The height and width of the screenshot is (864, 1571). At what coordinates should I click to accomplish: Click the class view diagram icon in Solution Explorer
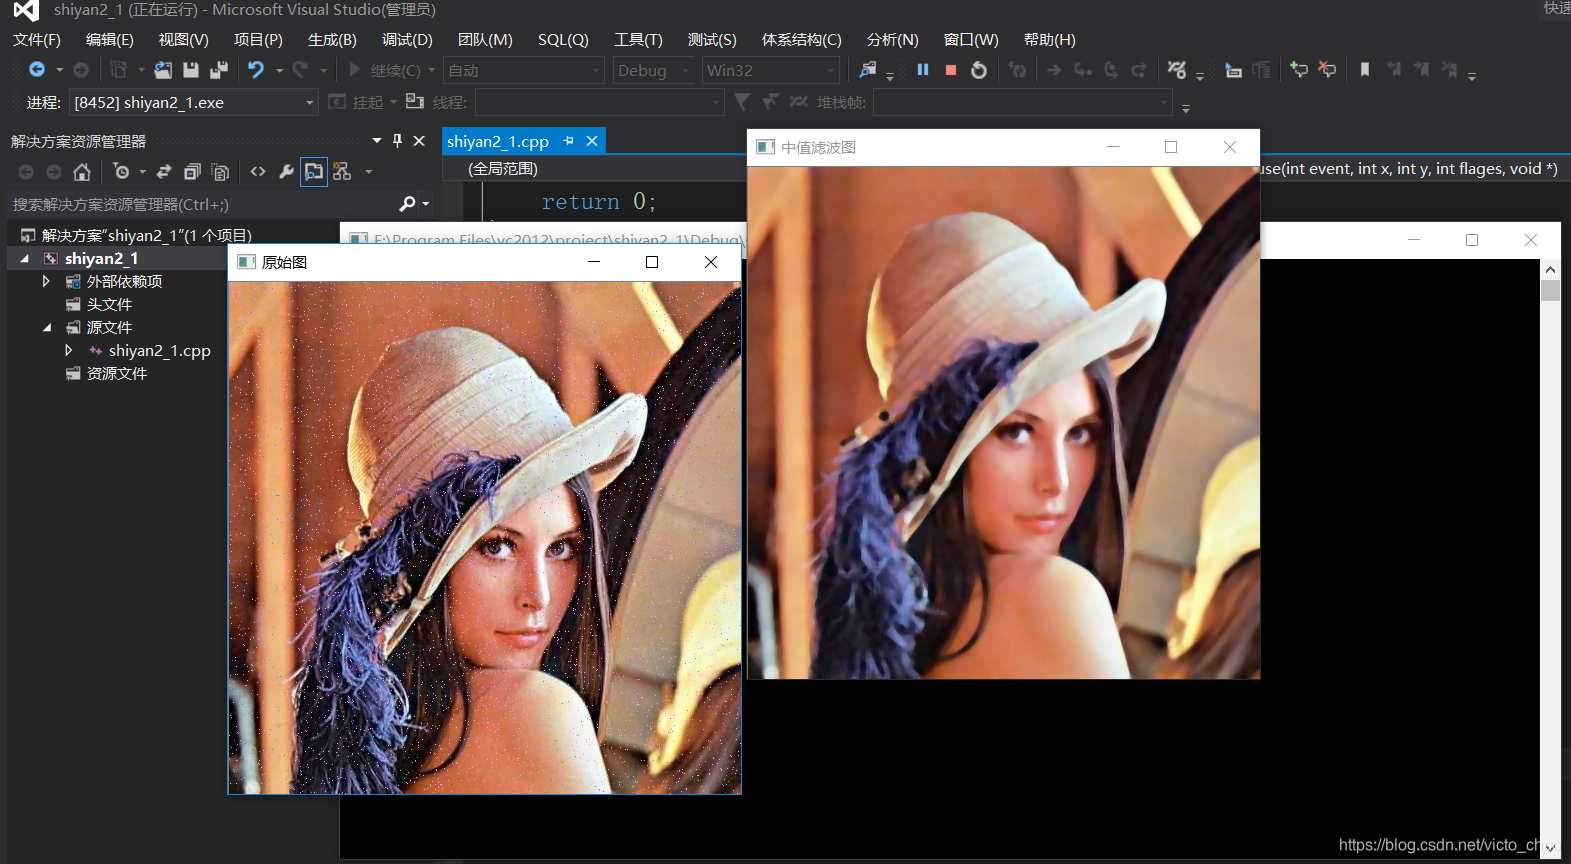click(342, 172)
